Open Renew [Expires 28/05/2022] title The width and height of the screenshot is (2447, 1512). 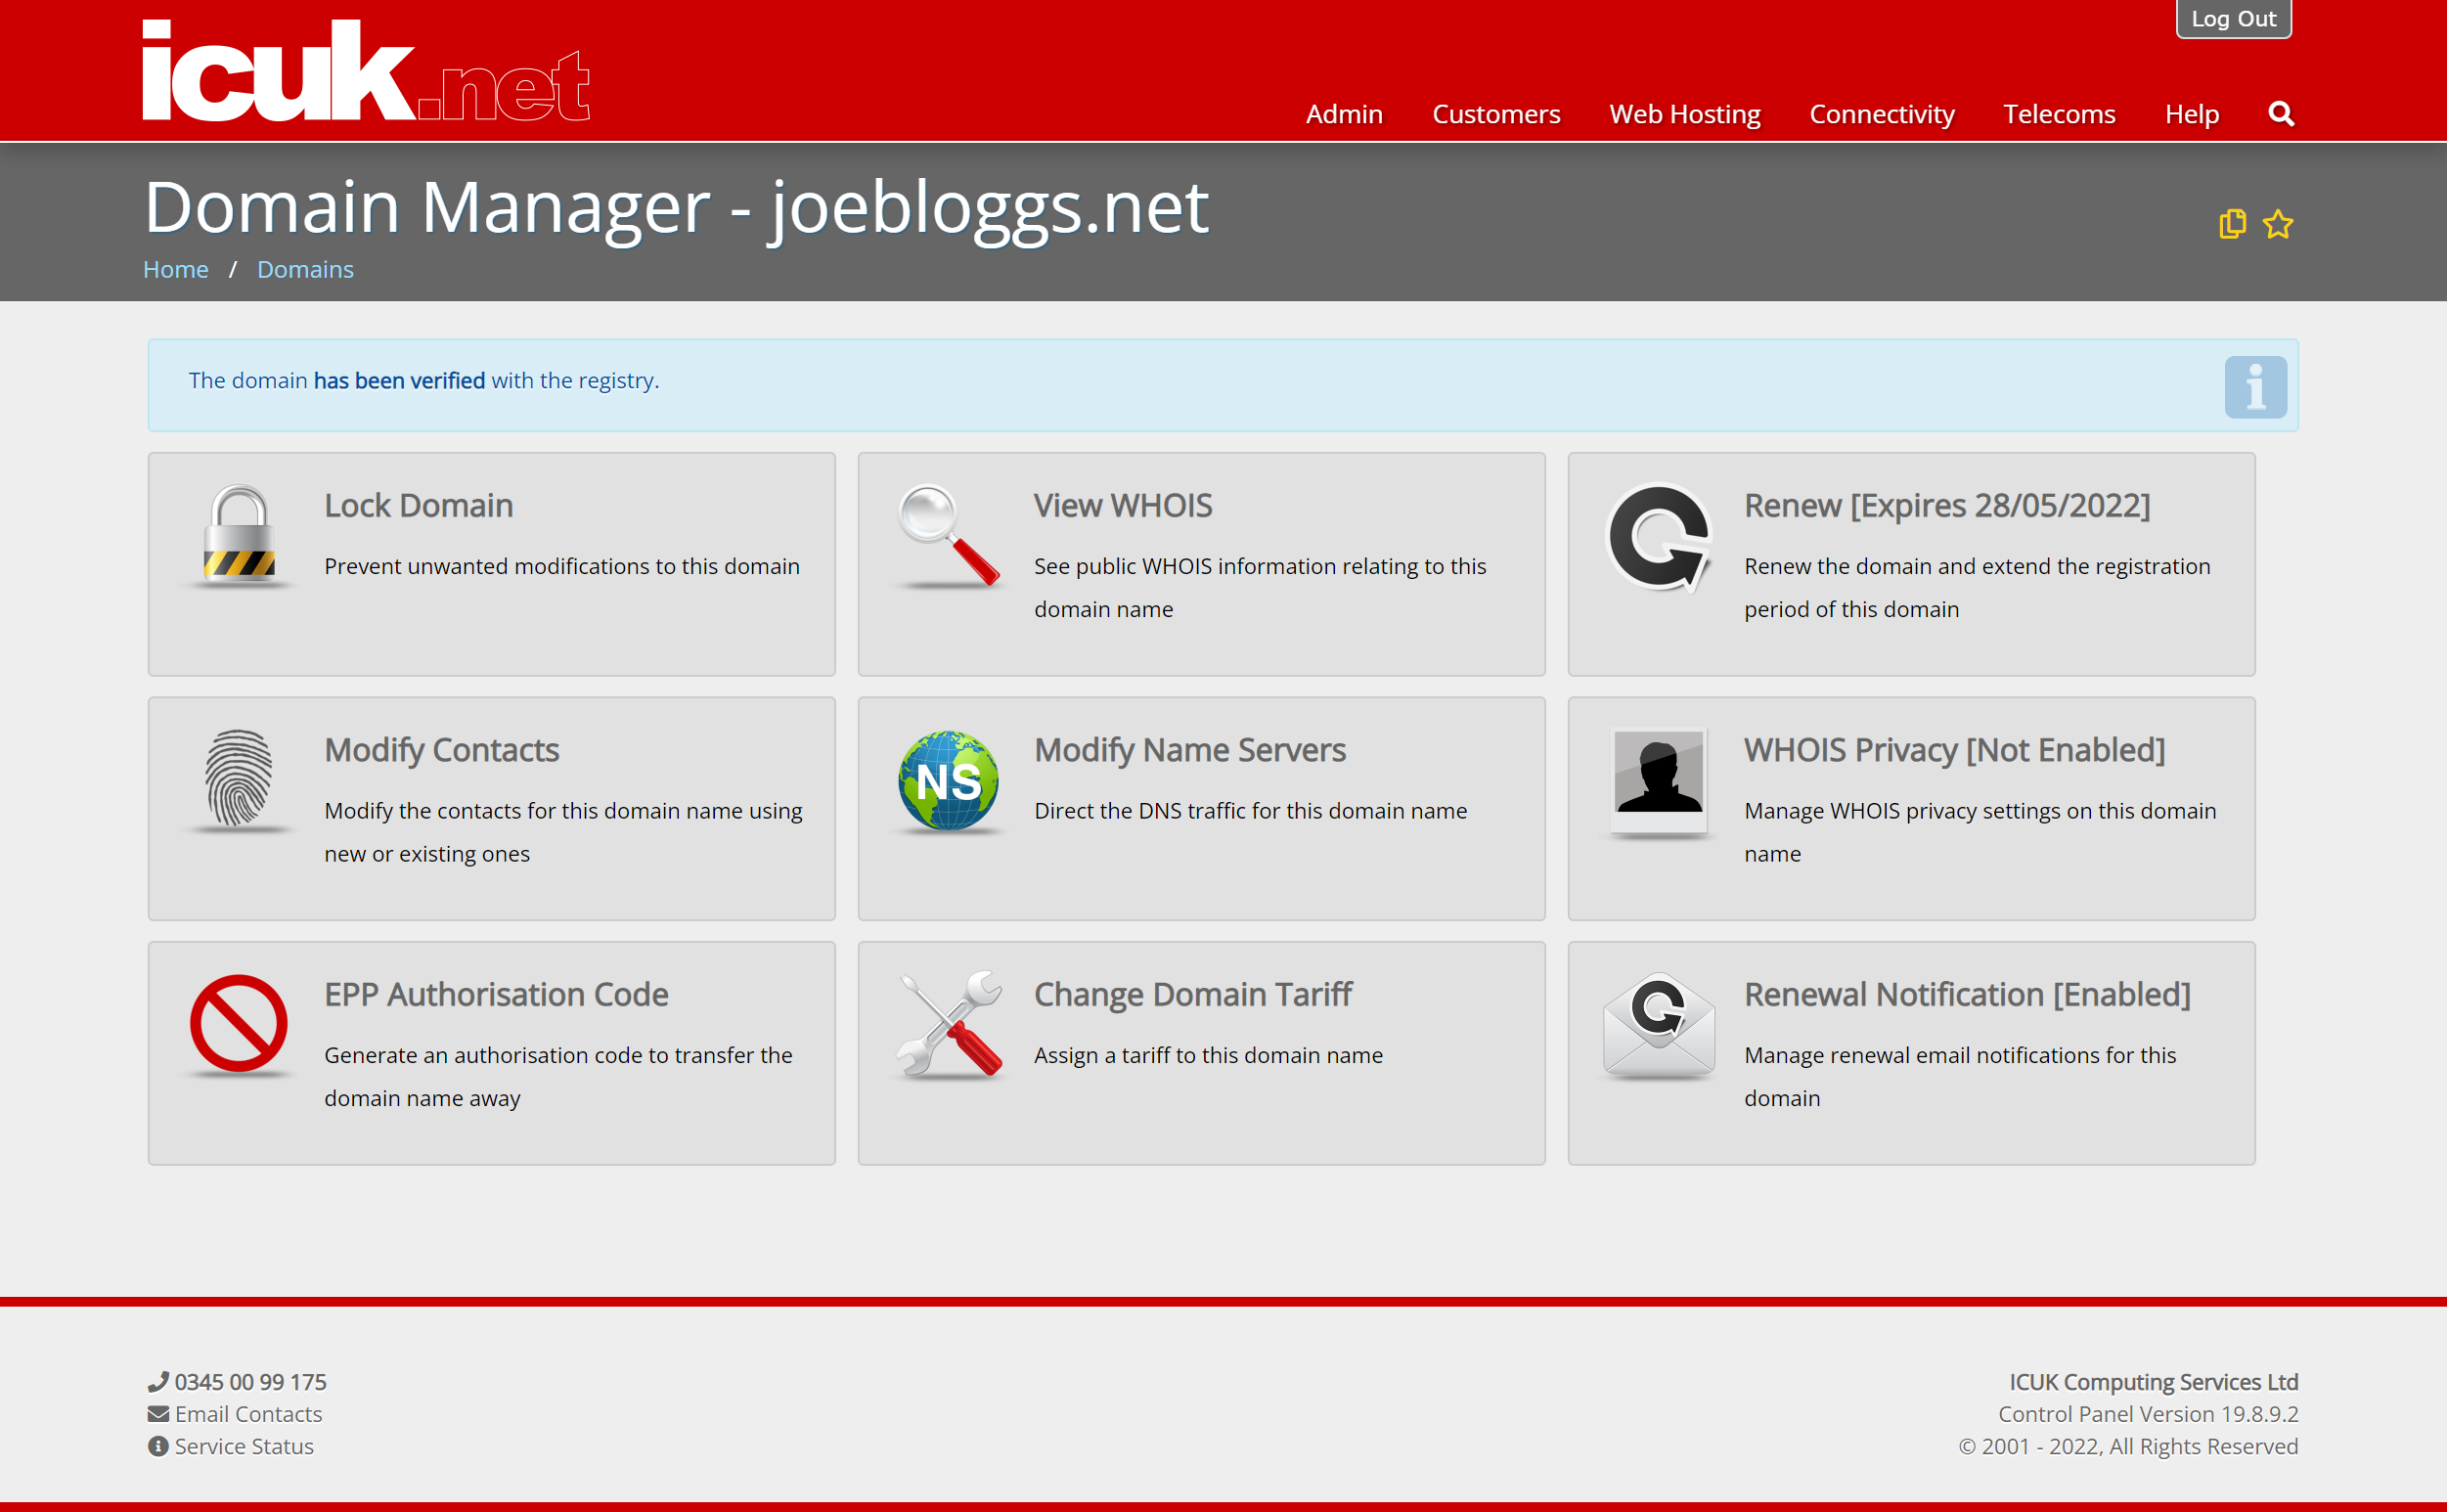(x=1947, y=505)
